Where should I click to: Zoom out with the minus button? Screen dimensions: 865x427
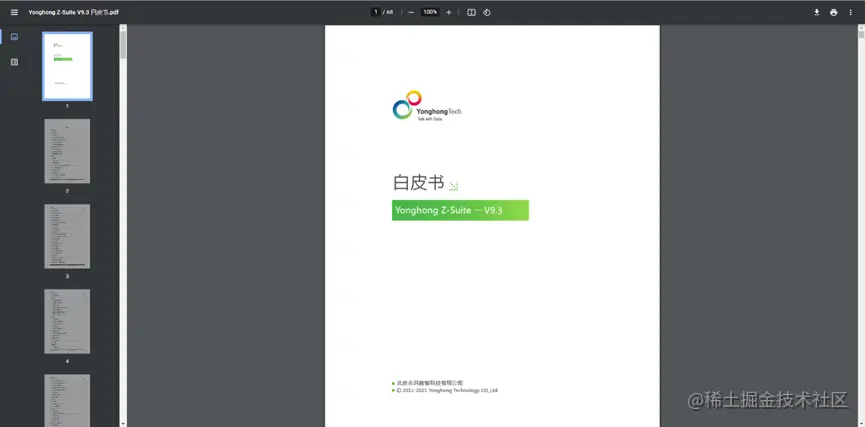pyautogui.click(x=411, y=12)
